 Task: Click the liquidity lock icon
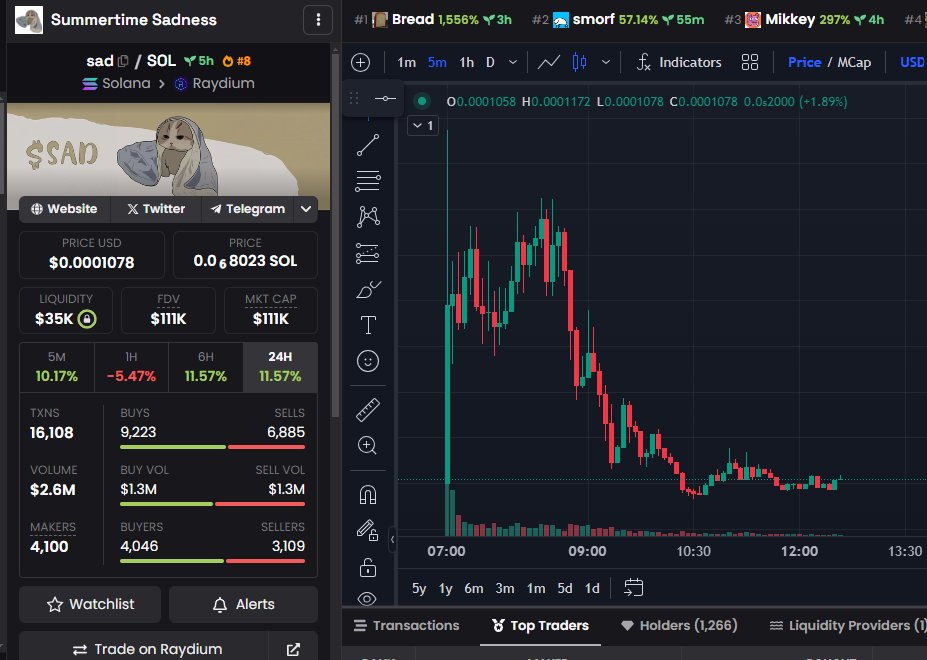click(x=87, y=319)
